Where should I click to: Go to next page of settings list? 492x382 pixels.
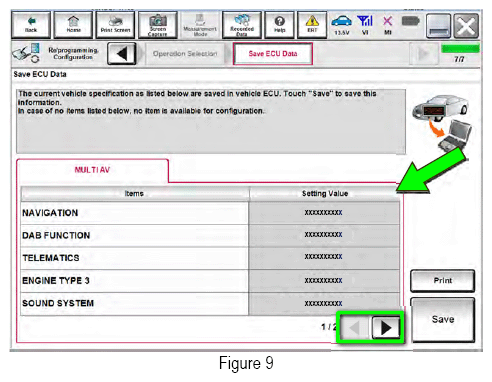pos(386,328)
